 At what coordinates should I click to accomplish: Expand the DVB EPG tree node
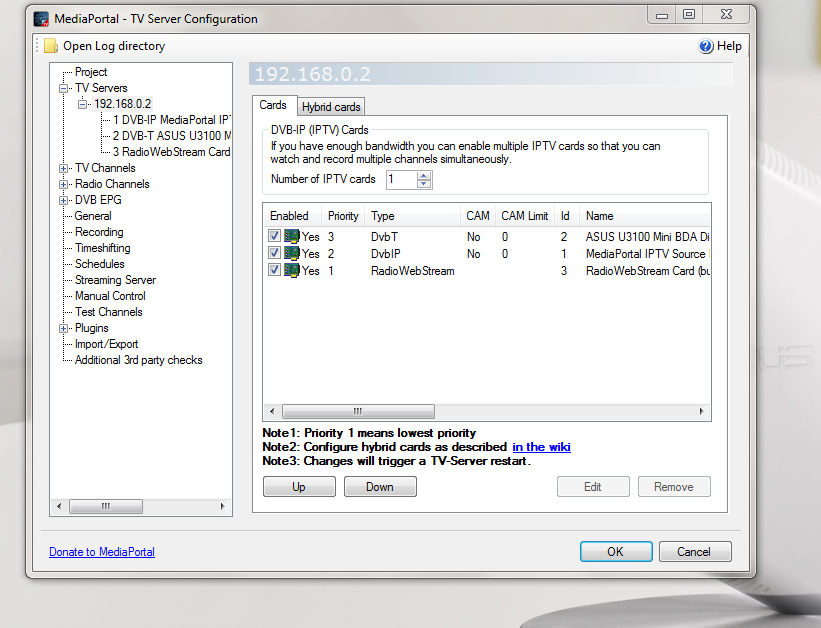tap(63, 200)
